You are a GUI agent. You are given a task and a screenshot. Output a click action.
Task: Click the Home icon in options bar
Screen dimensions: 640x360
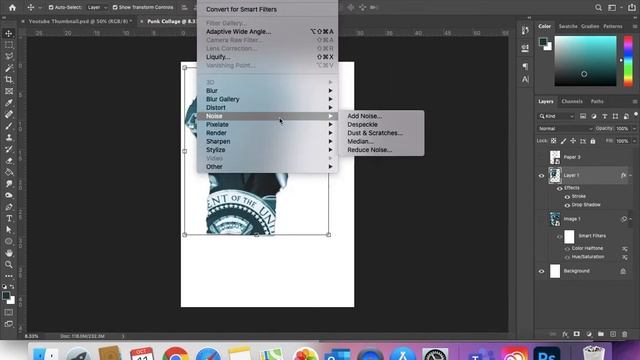point(12,7)
